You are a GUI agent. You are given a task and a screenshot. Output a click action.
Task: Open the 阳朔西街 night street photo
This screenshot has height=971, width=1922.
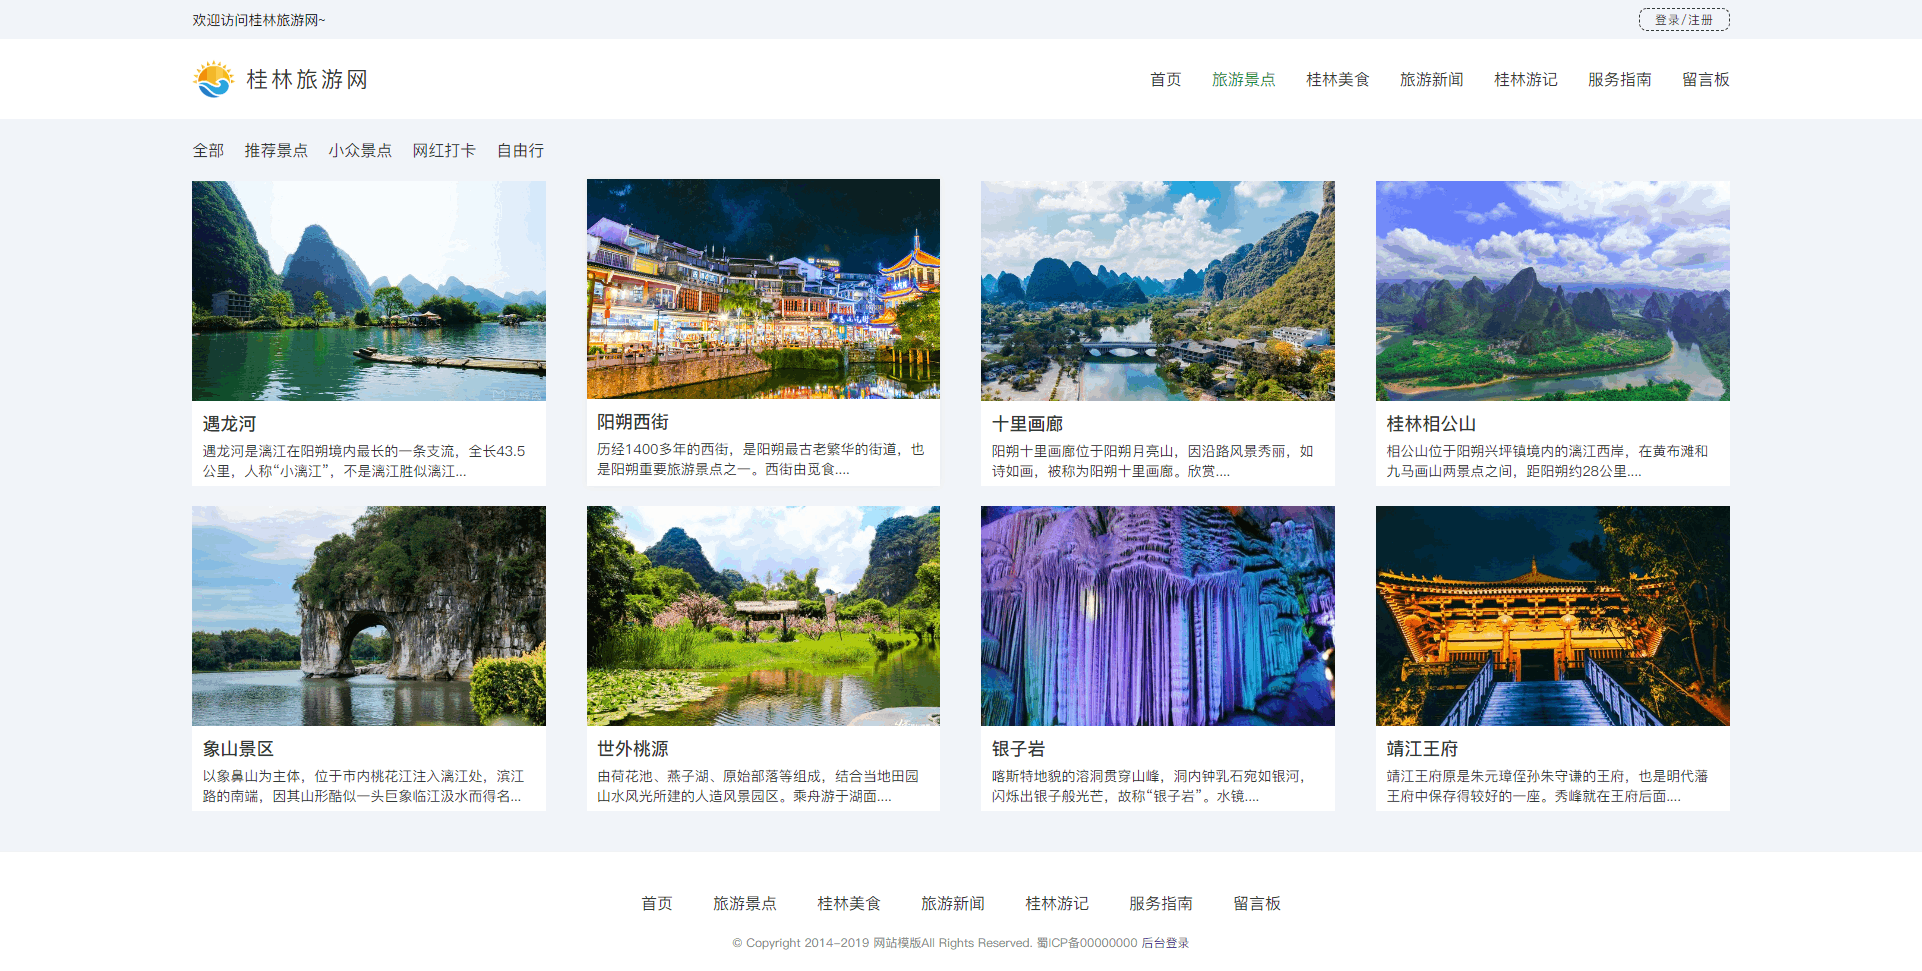point(763,289)
